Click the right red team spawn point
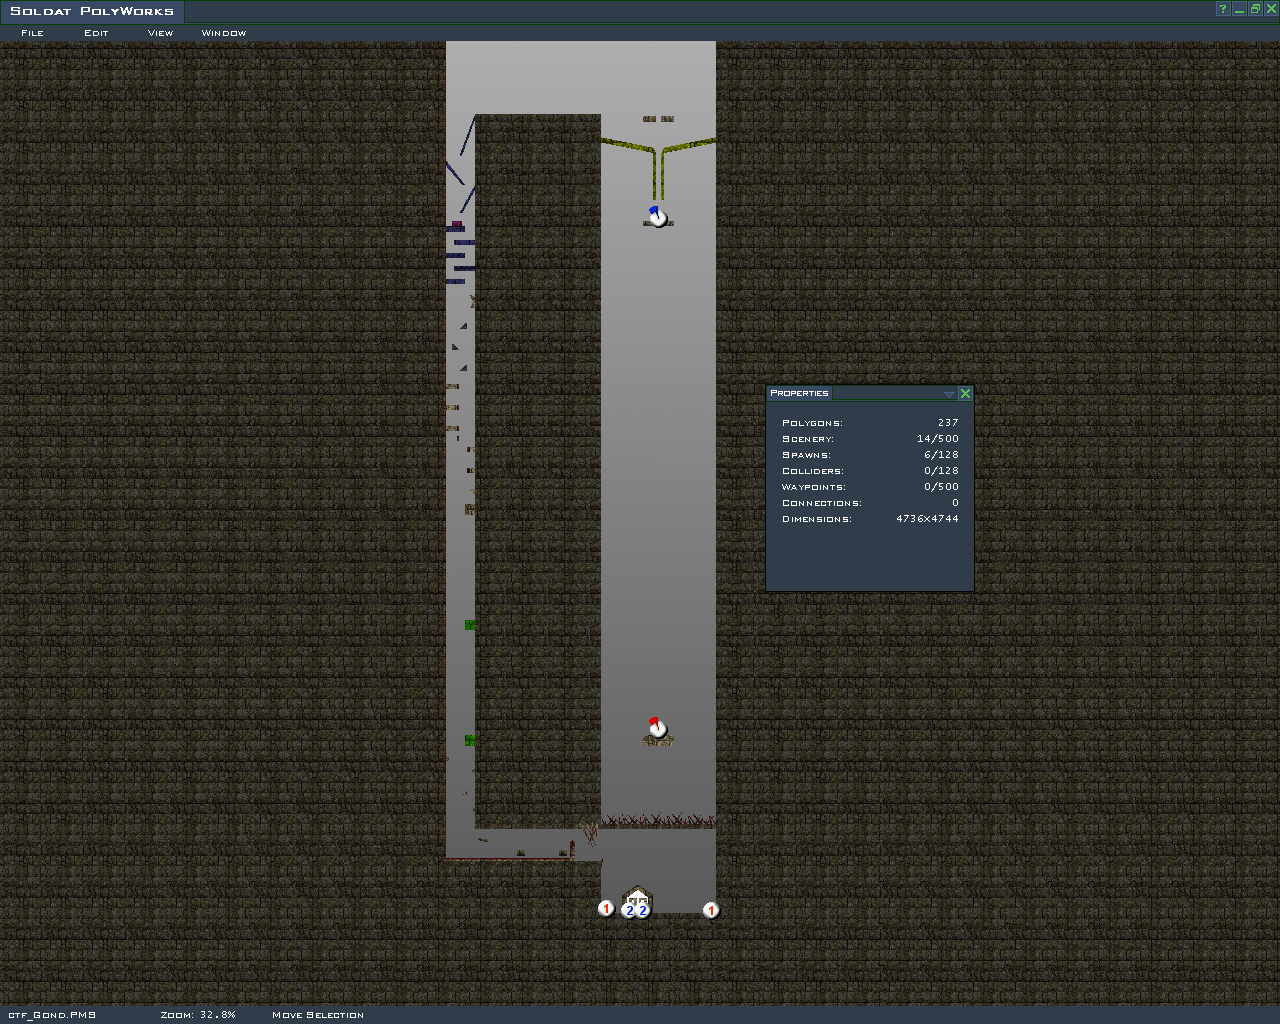Viewport: 1280px width, 1024px height. pyautogui.click(x=711, y=910)
